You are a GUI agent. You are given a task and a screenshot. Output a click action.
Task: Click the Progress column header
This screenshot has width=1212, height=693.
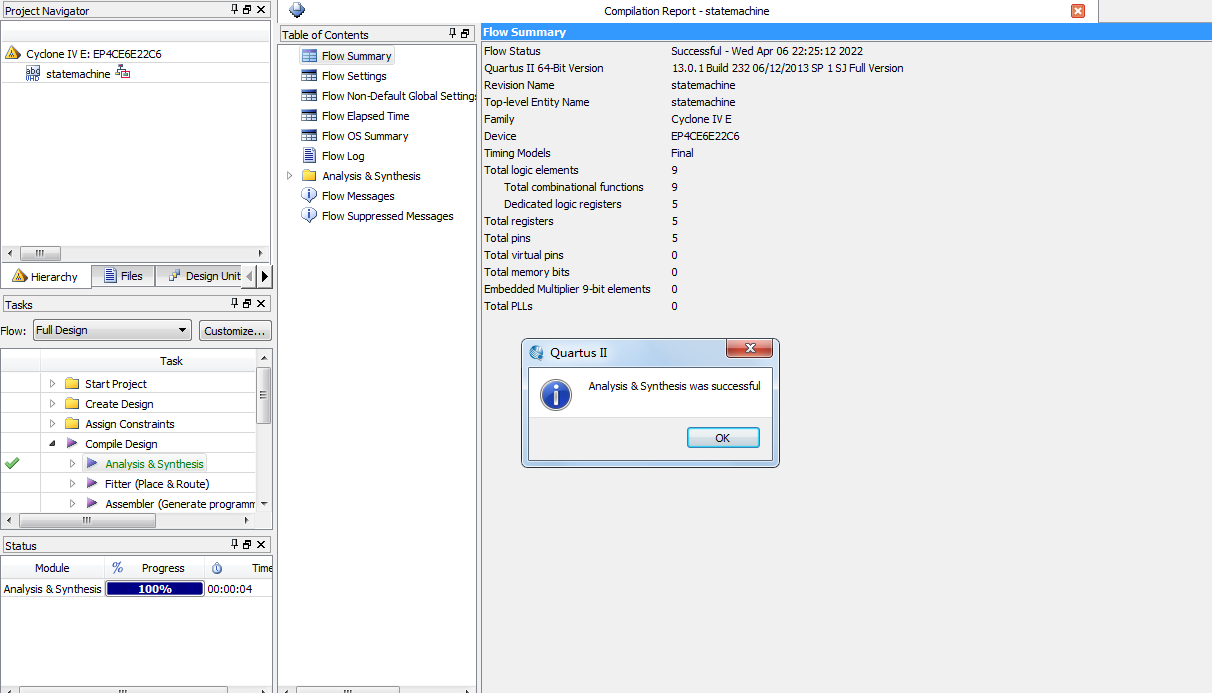163,568
